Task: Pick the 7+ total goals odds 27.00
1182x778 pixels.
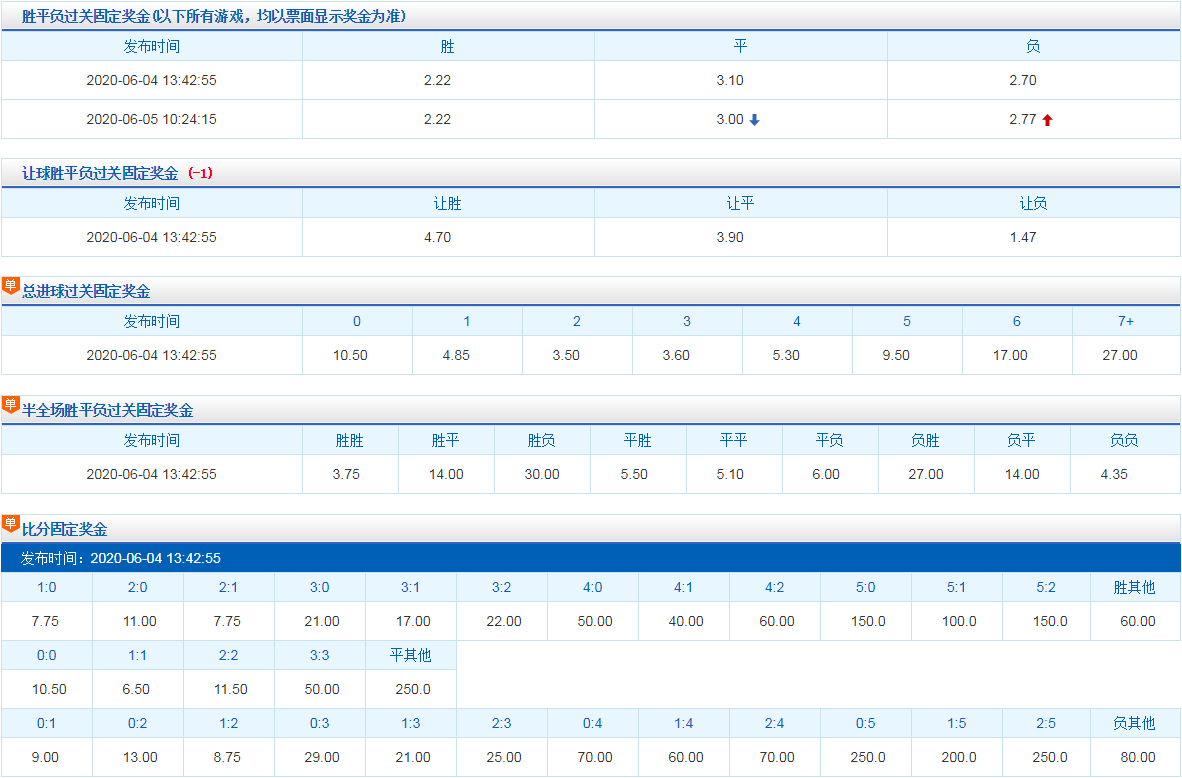Action: 1120,355
